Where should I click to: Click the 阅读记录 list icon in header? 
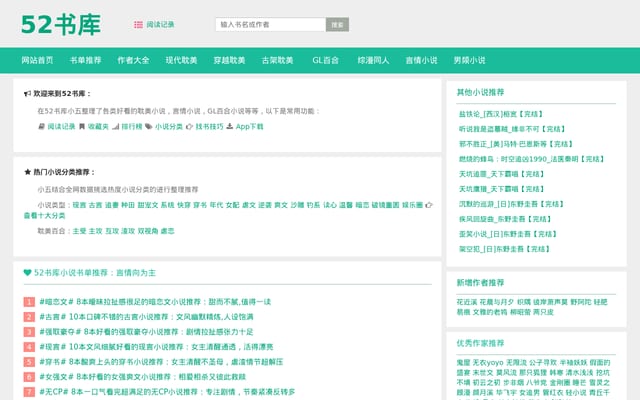(x=138, y=24)
